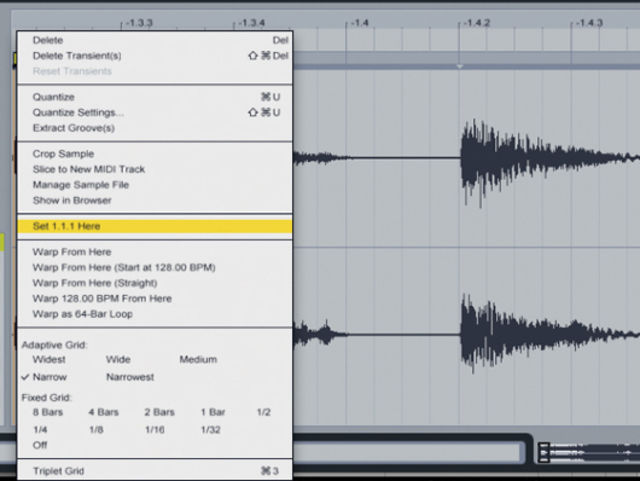The width and height of the screenshot is (640, 481).
Task: Click the -1.3.3 ruler marker
Action: point(139,23)
